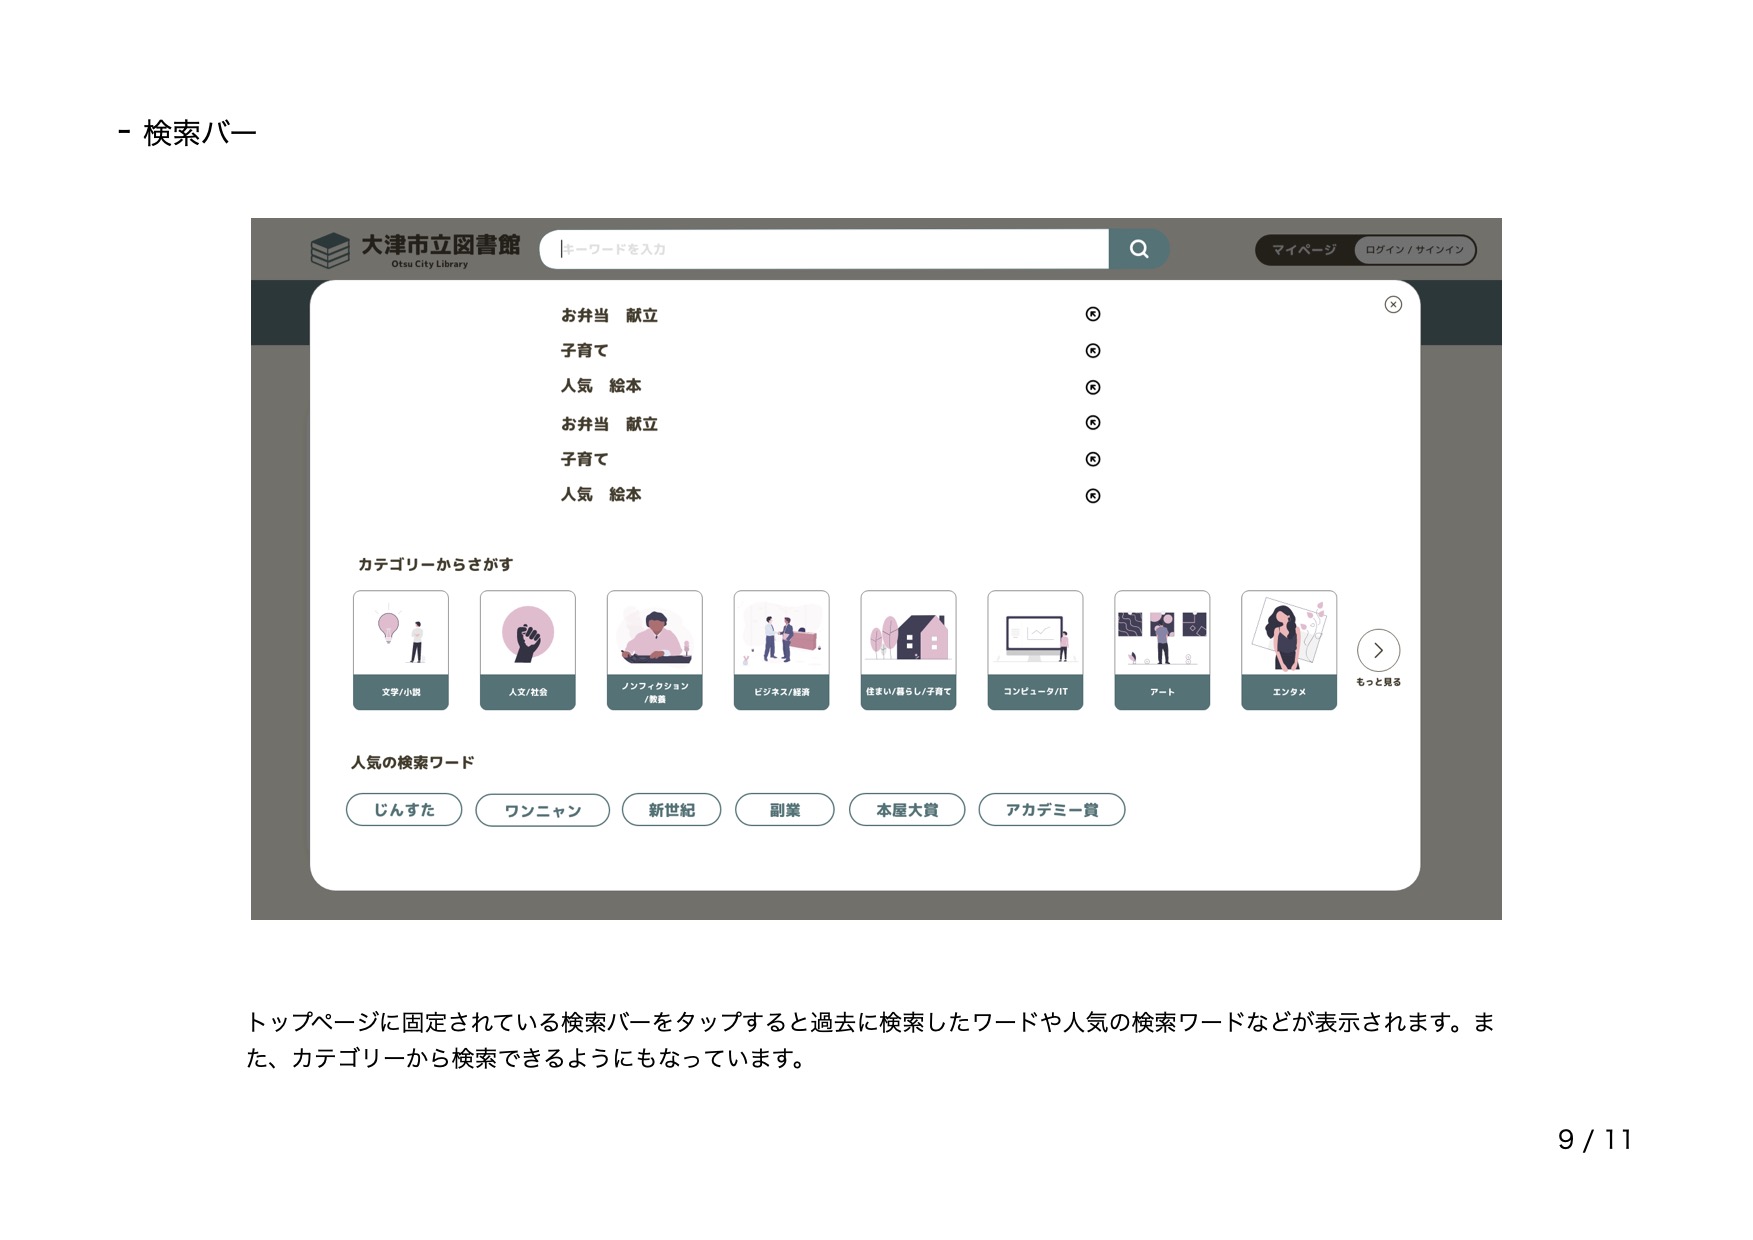Close the search suggestions popup
Screen dimensions: 1753x1240
pos(1392,305)
